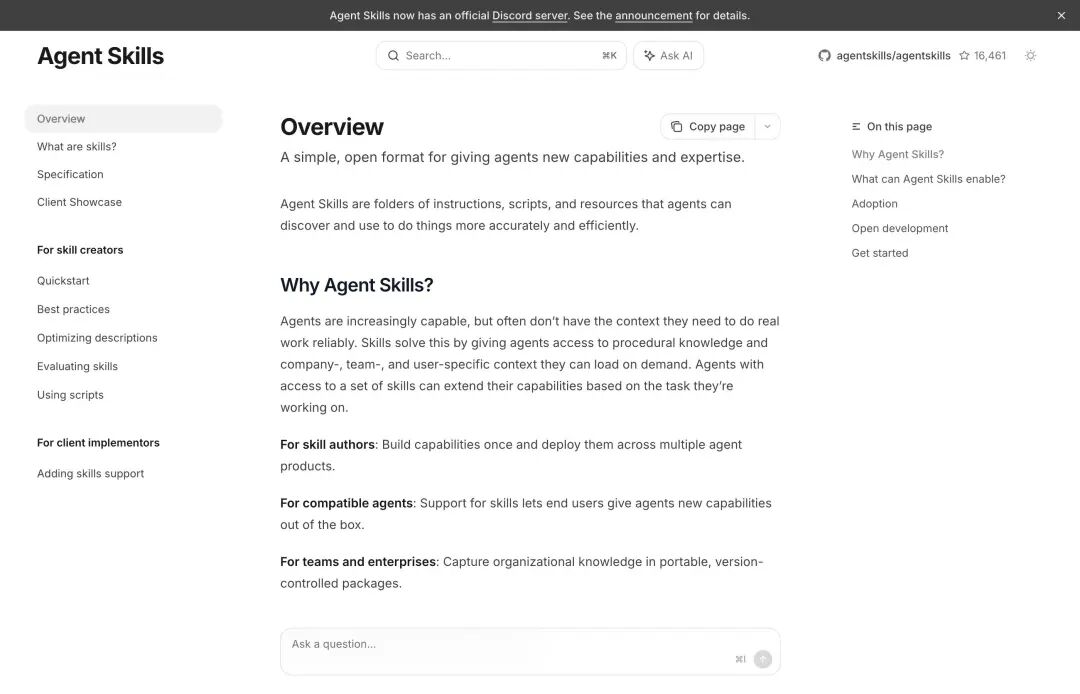
Task: Click the ⌘K shortcut hint in search
Action: pos(609,56)
